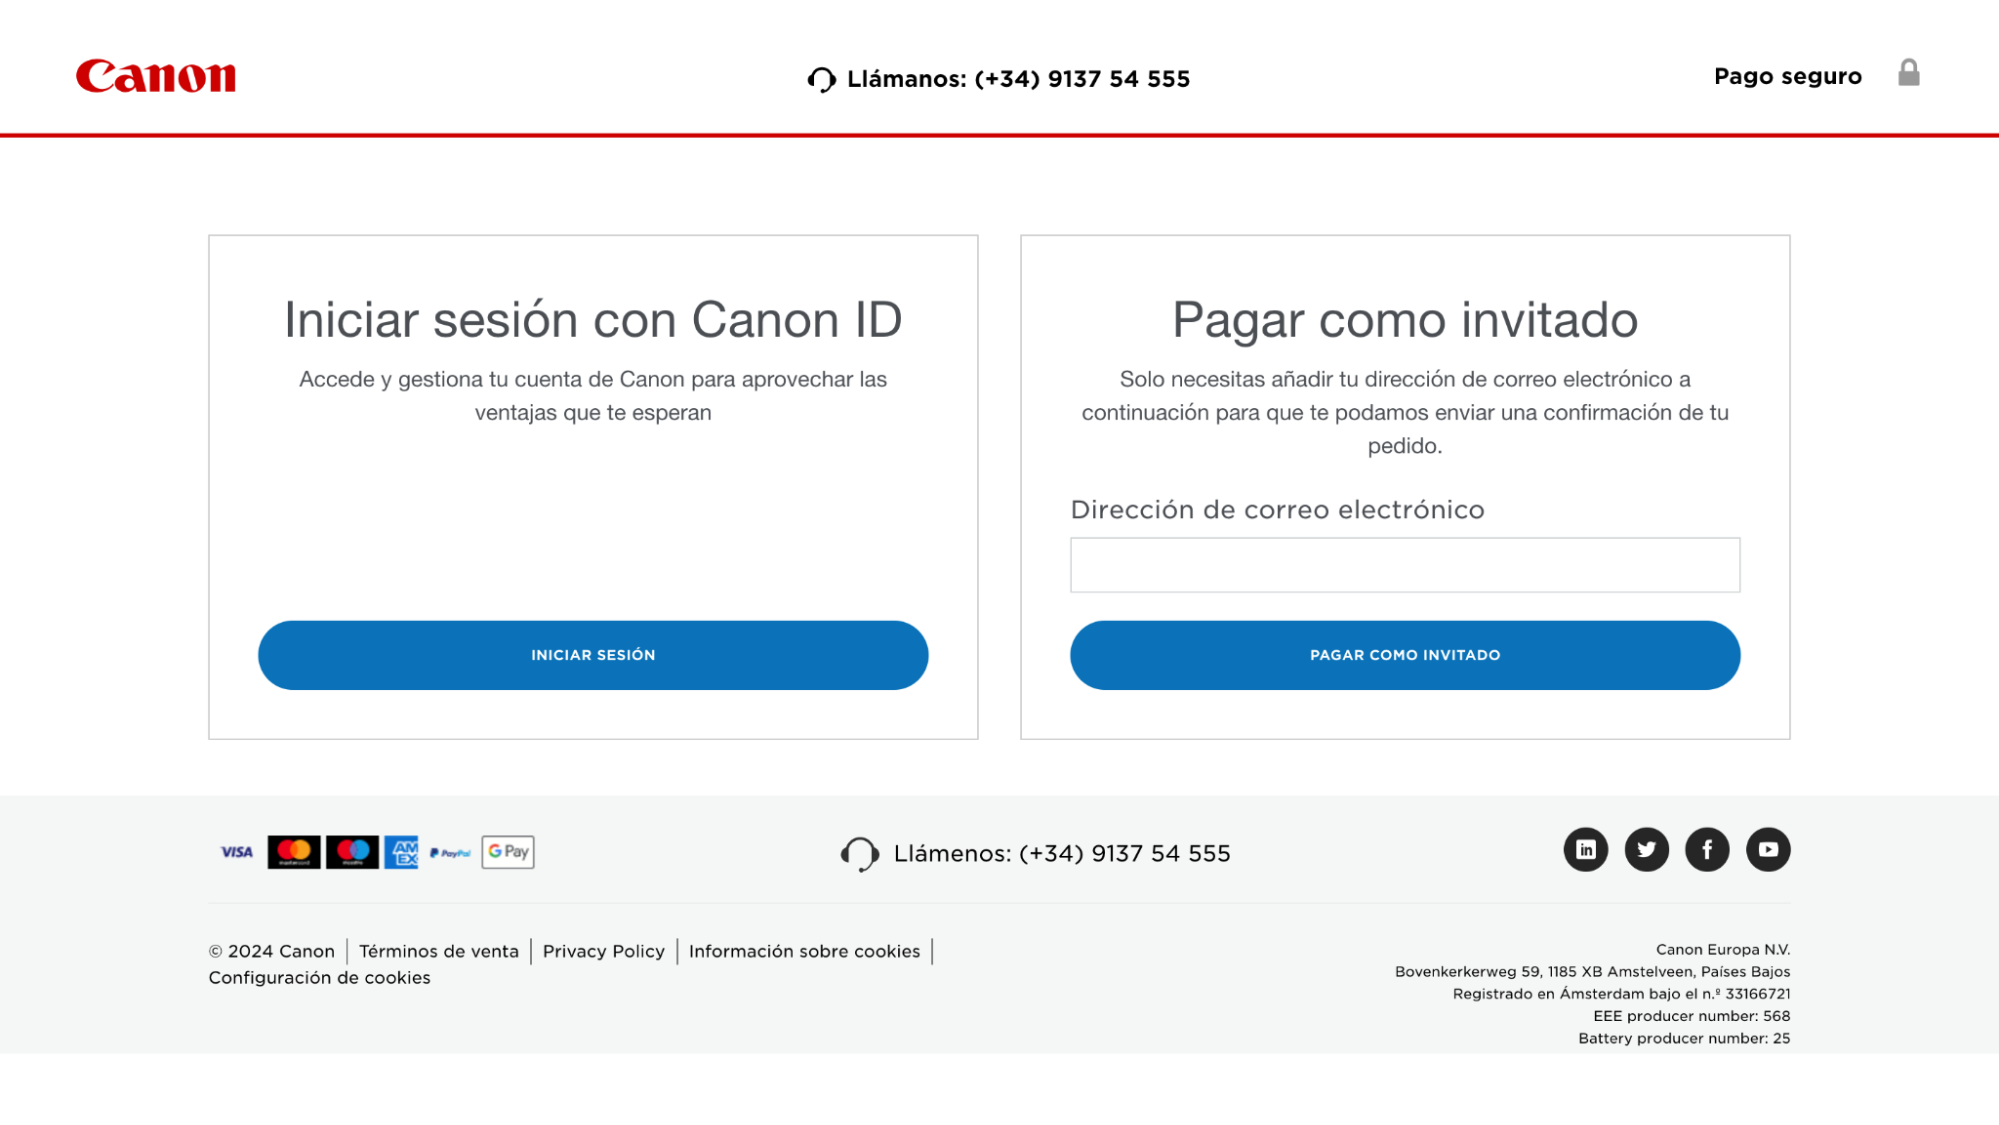1999x1125 pixels.
Task: Click the Google Pay payment icon
Action: click(507, 852)
